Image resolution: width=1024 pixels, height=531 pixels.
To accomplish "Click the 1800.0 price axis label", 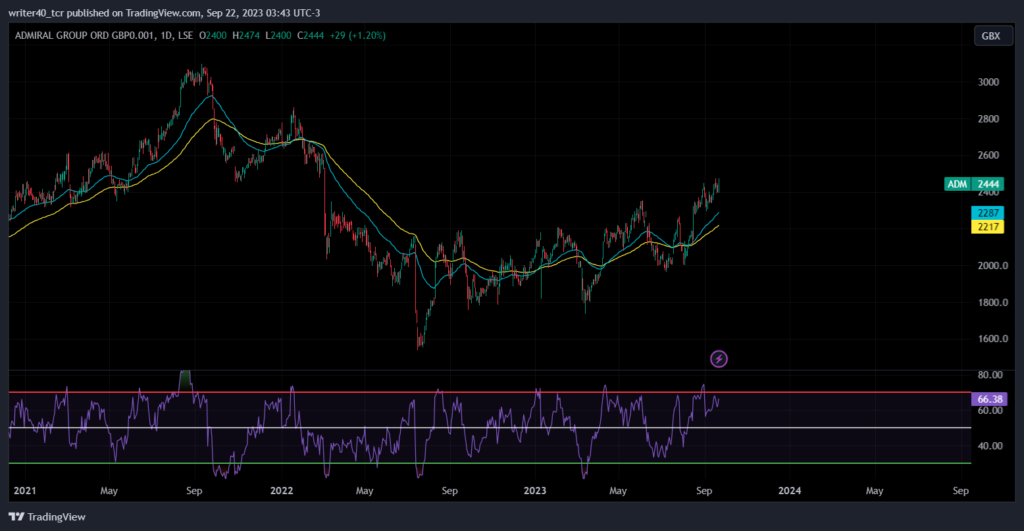I will (x=993, y=302).
